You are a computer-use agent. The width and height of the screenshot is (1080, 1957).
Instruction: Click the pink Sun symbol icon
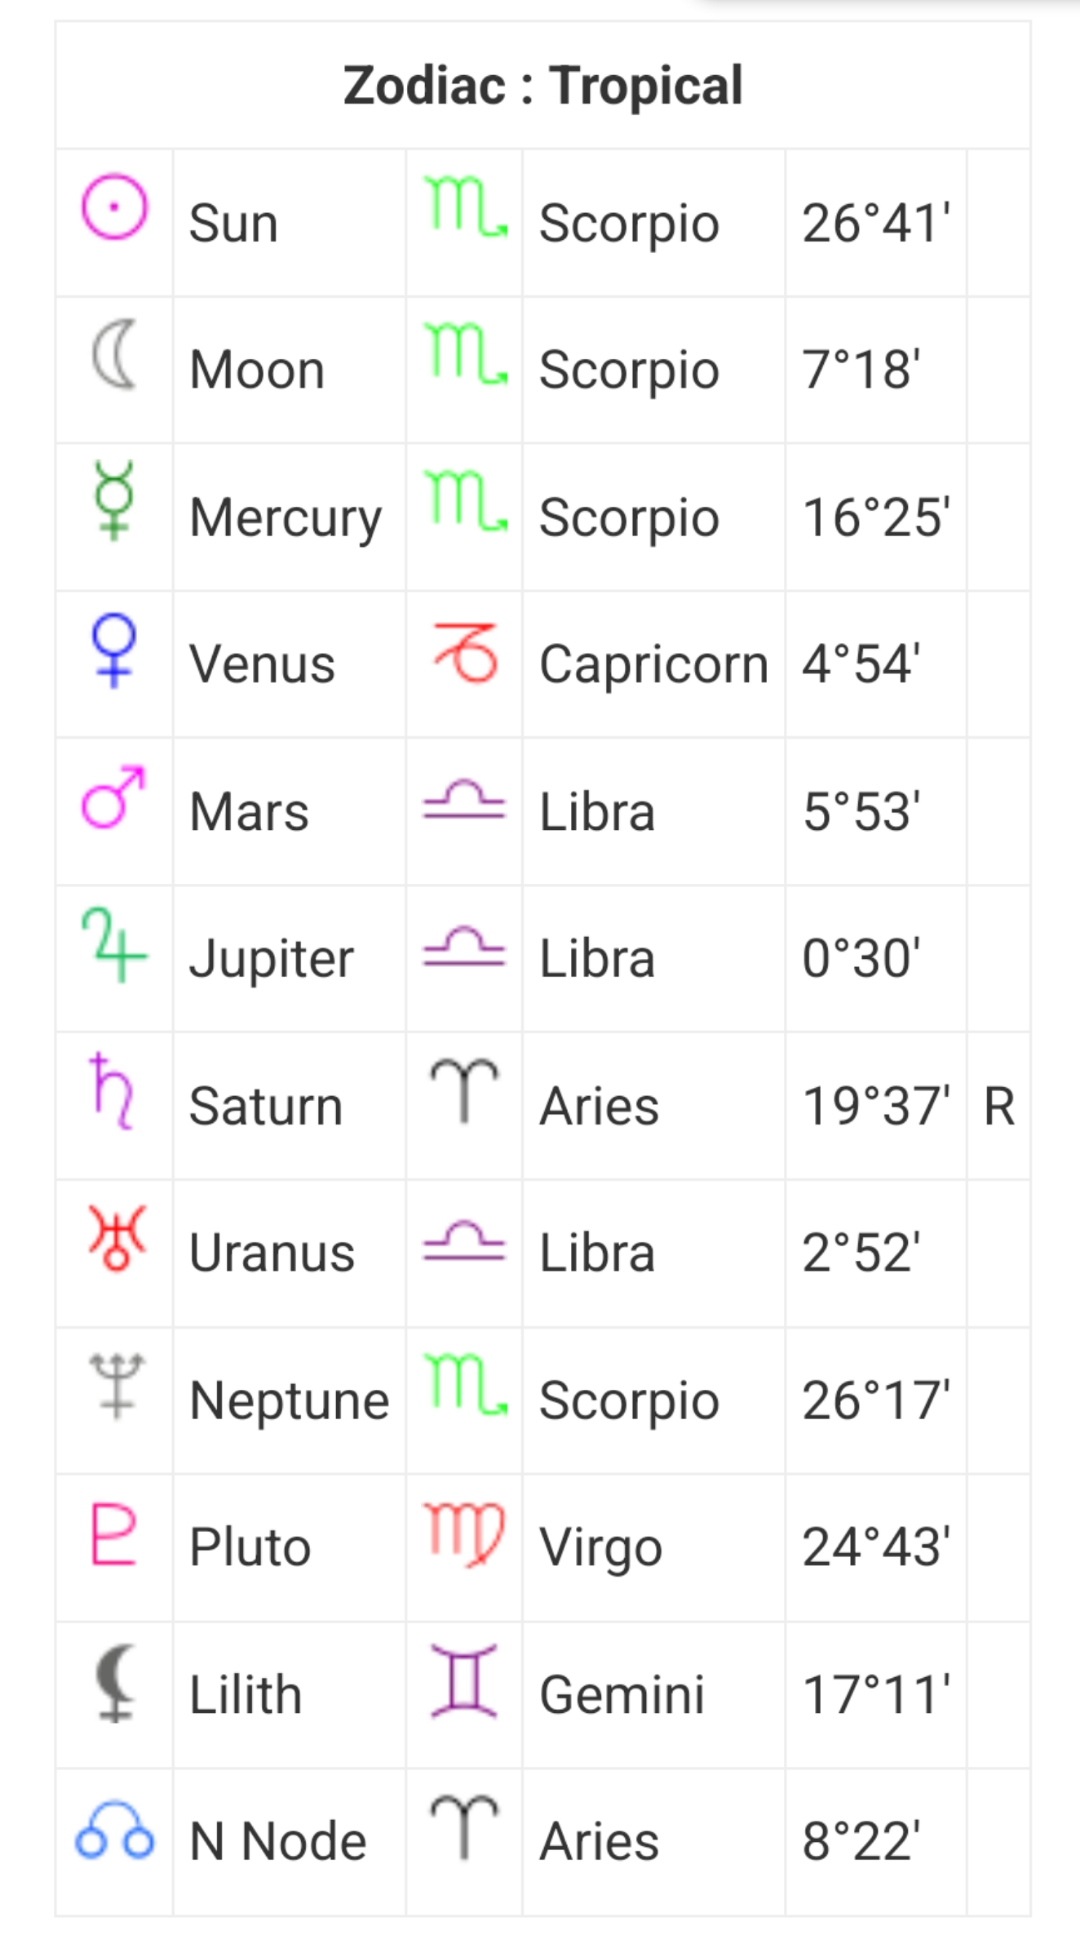[x=114, y=207]
